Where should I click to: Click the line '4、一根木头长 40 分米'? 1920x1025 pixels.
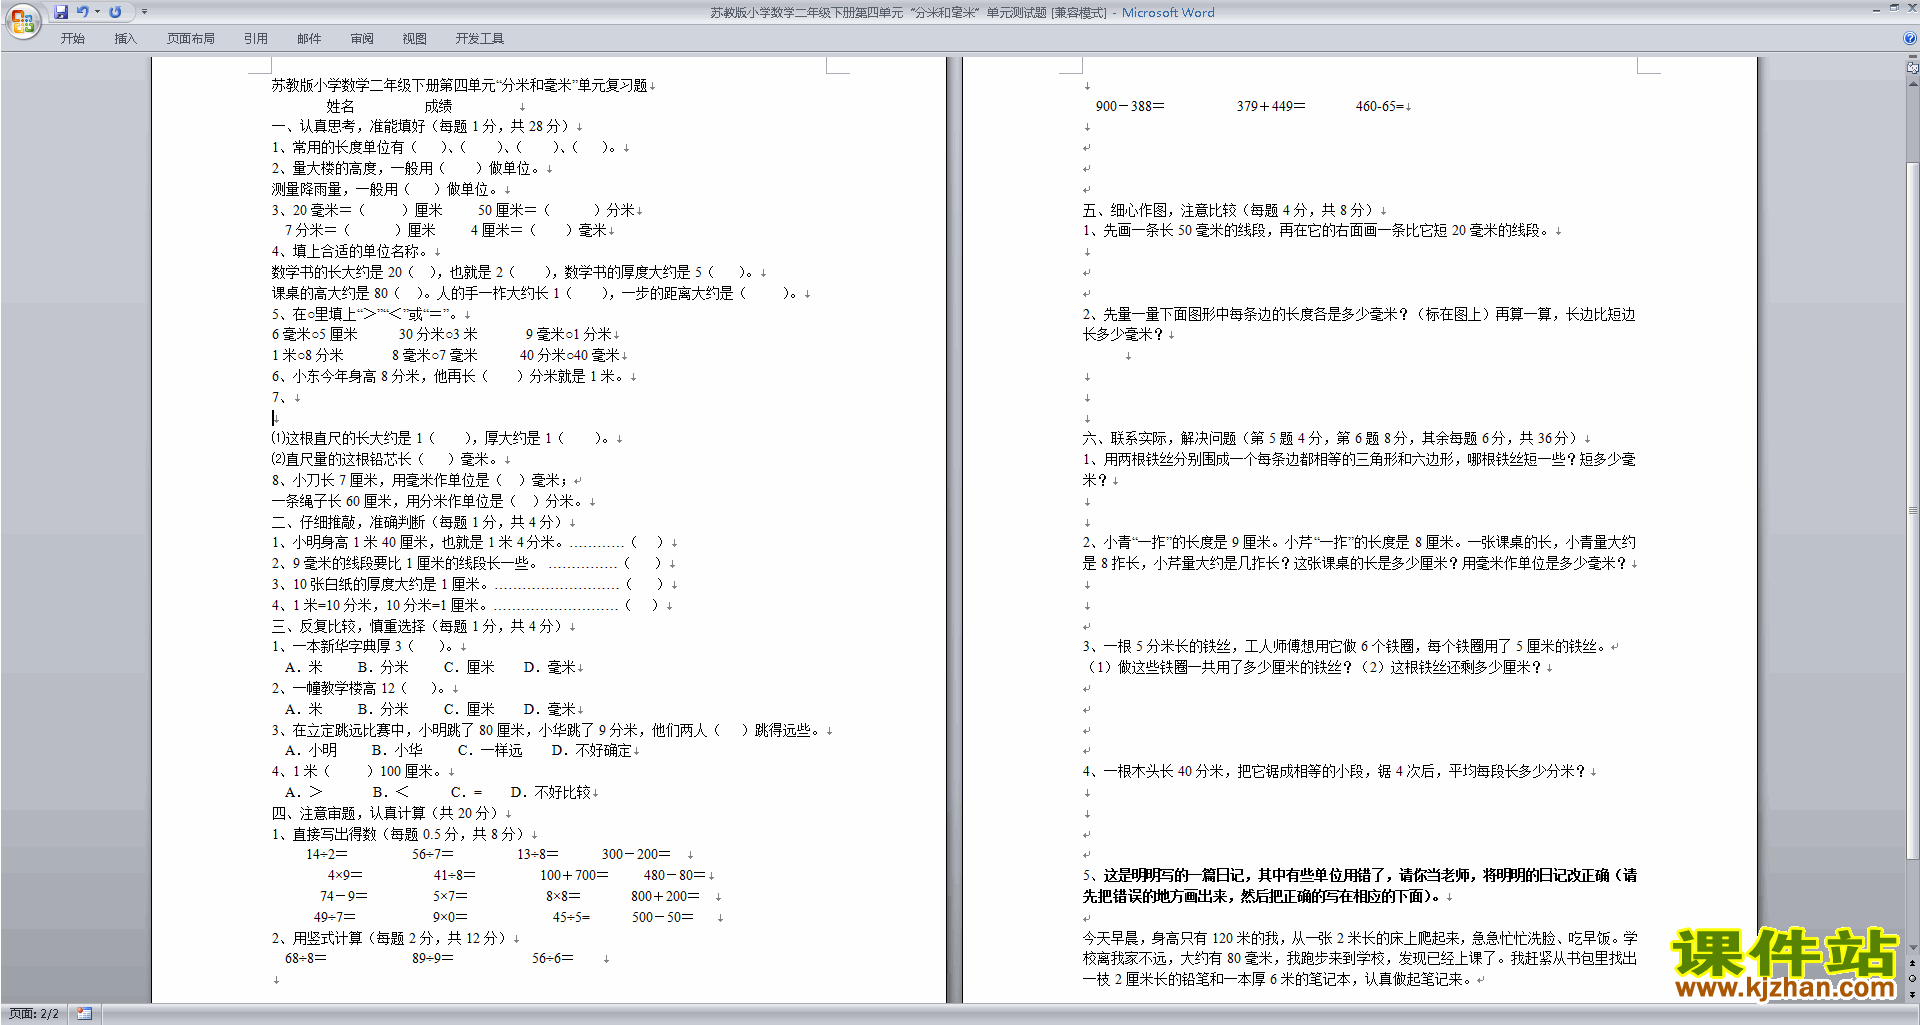click(x=1335, y=771)
